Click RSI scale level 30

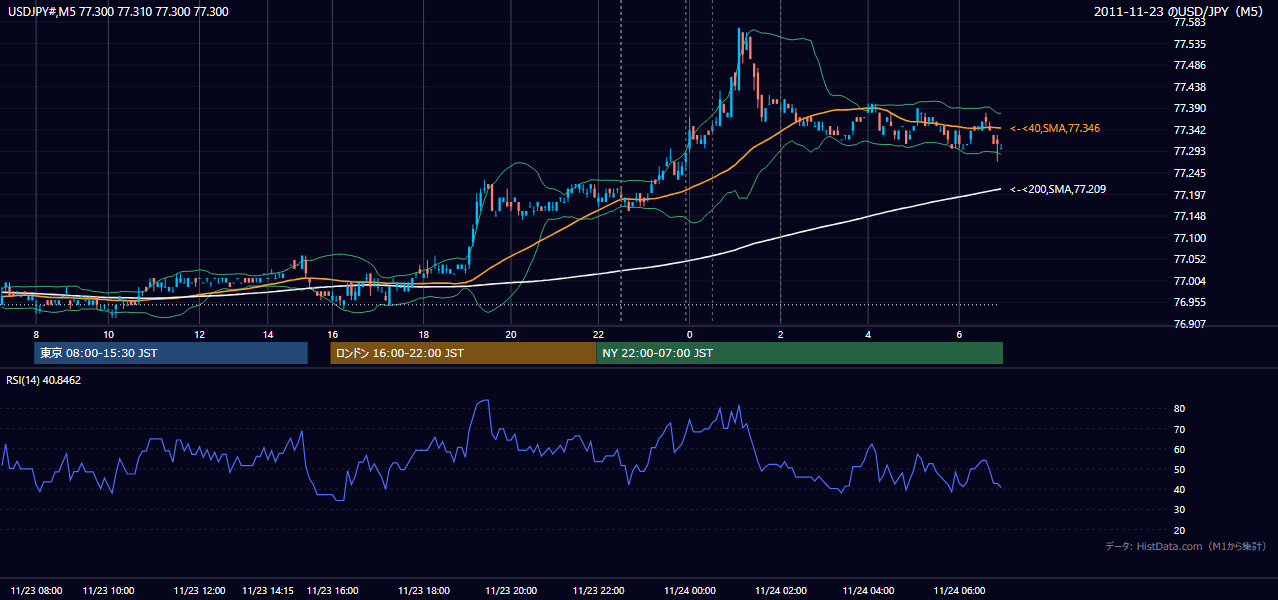[x=1179, y=510]
